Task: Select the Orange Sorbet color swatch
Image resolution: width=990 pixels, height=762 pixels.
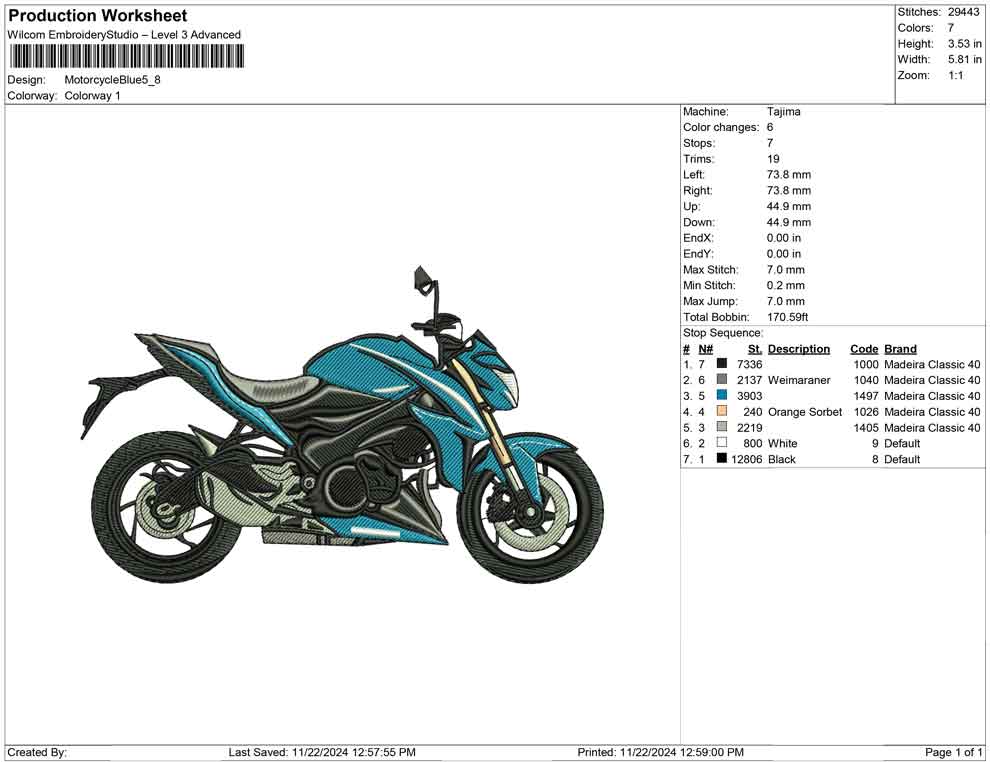Action: [x=721, y=411]
